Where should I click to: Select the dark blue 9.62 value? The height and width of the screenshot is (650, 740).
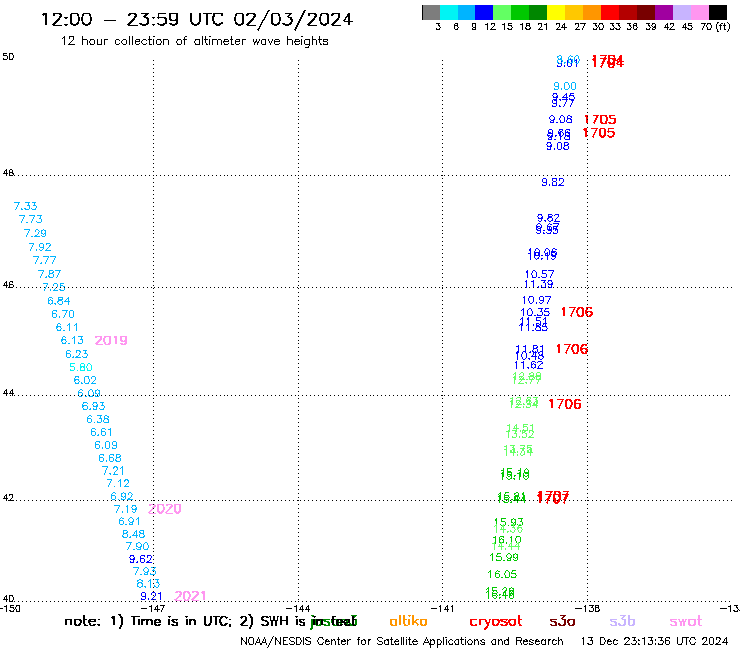pyautogui.click(x=141, y=559)
